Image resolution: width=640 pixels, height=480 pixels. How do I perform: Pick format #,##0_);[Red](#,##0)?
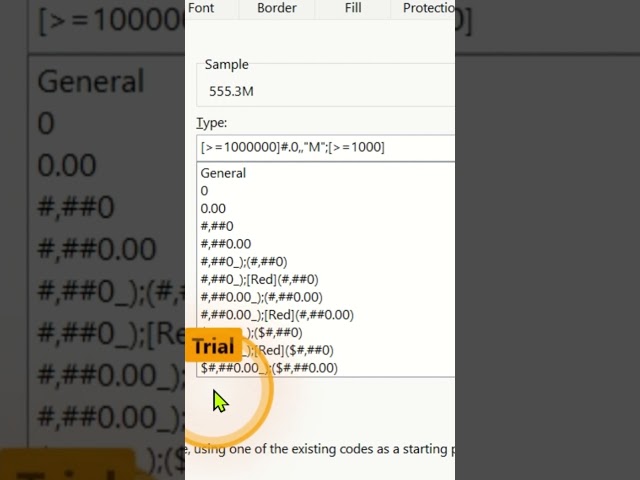(259, 279)
